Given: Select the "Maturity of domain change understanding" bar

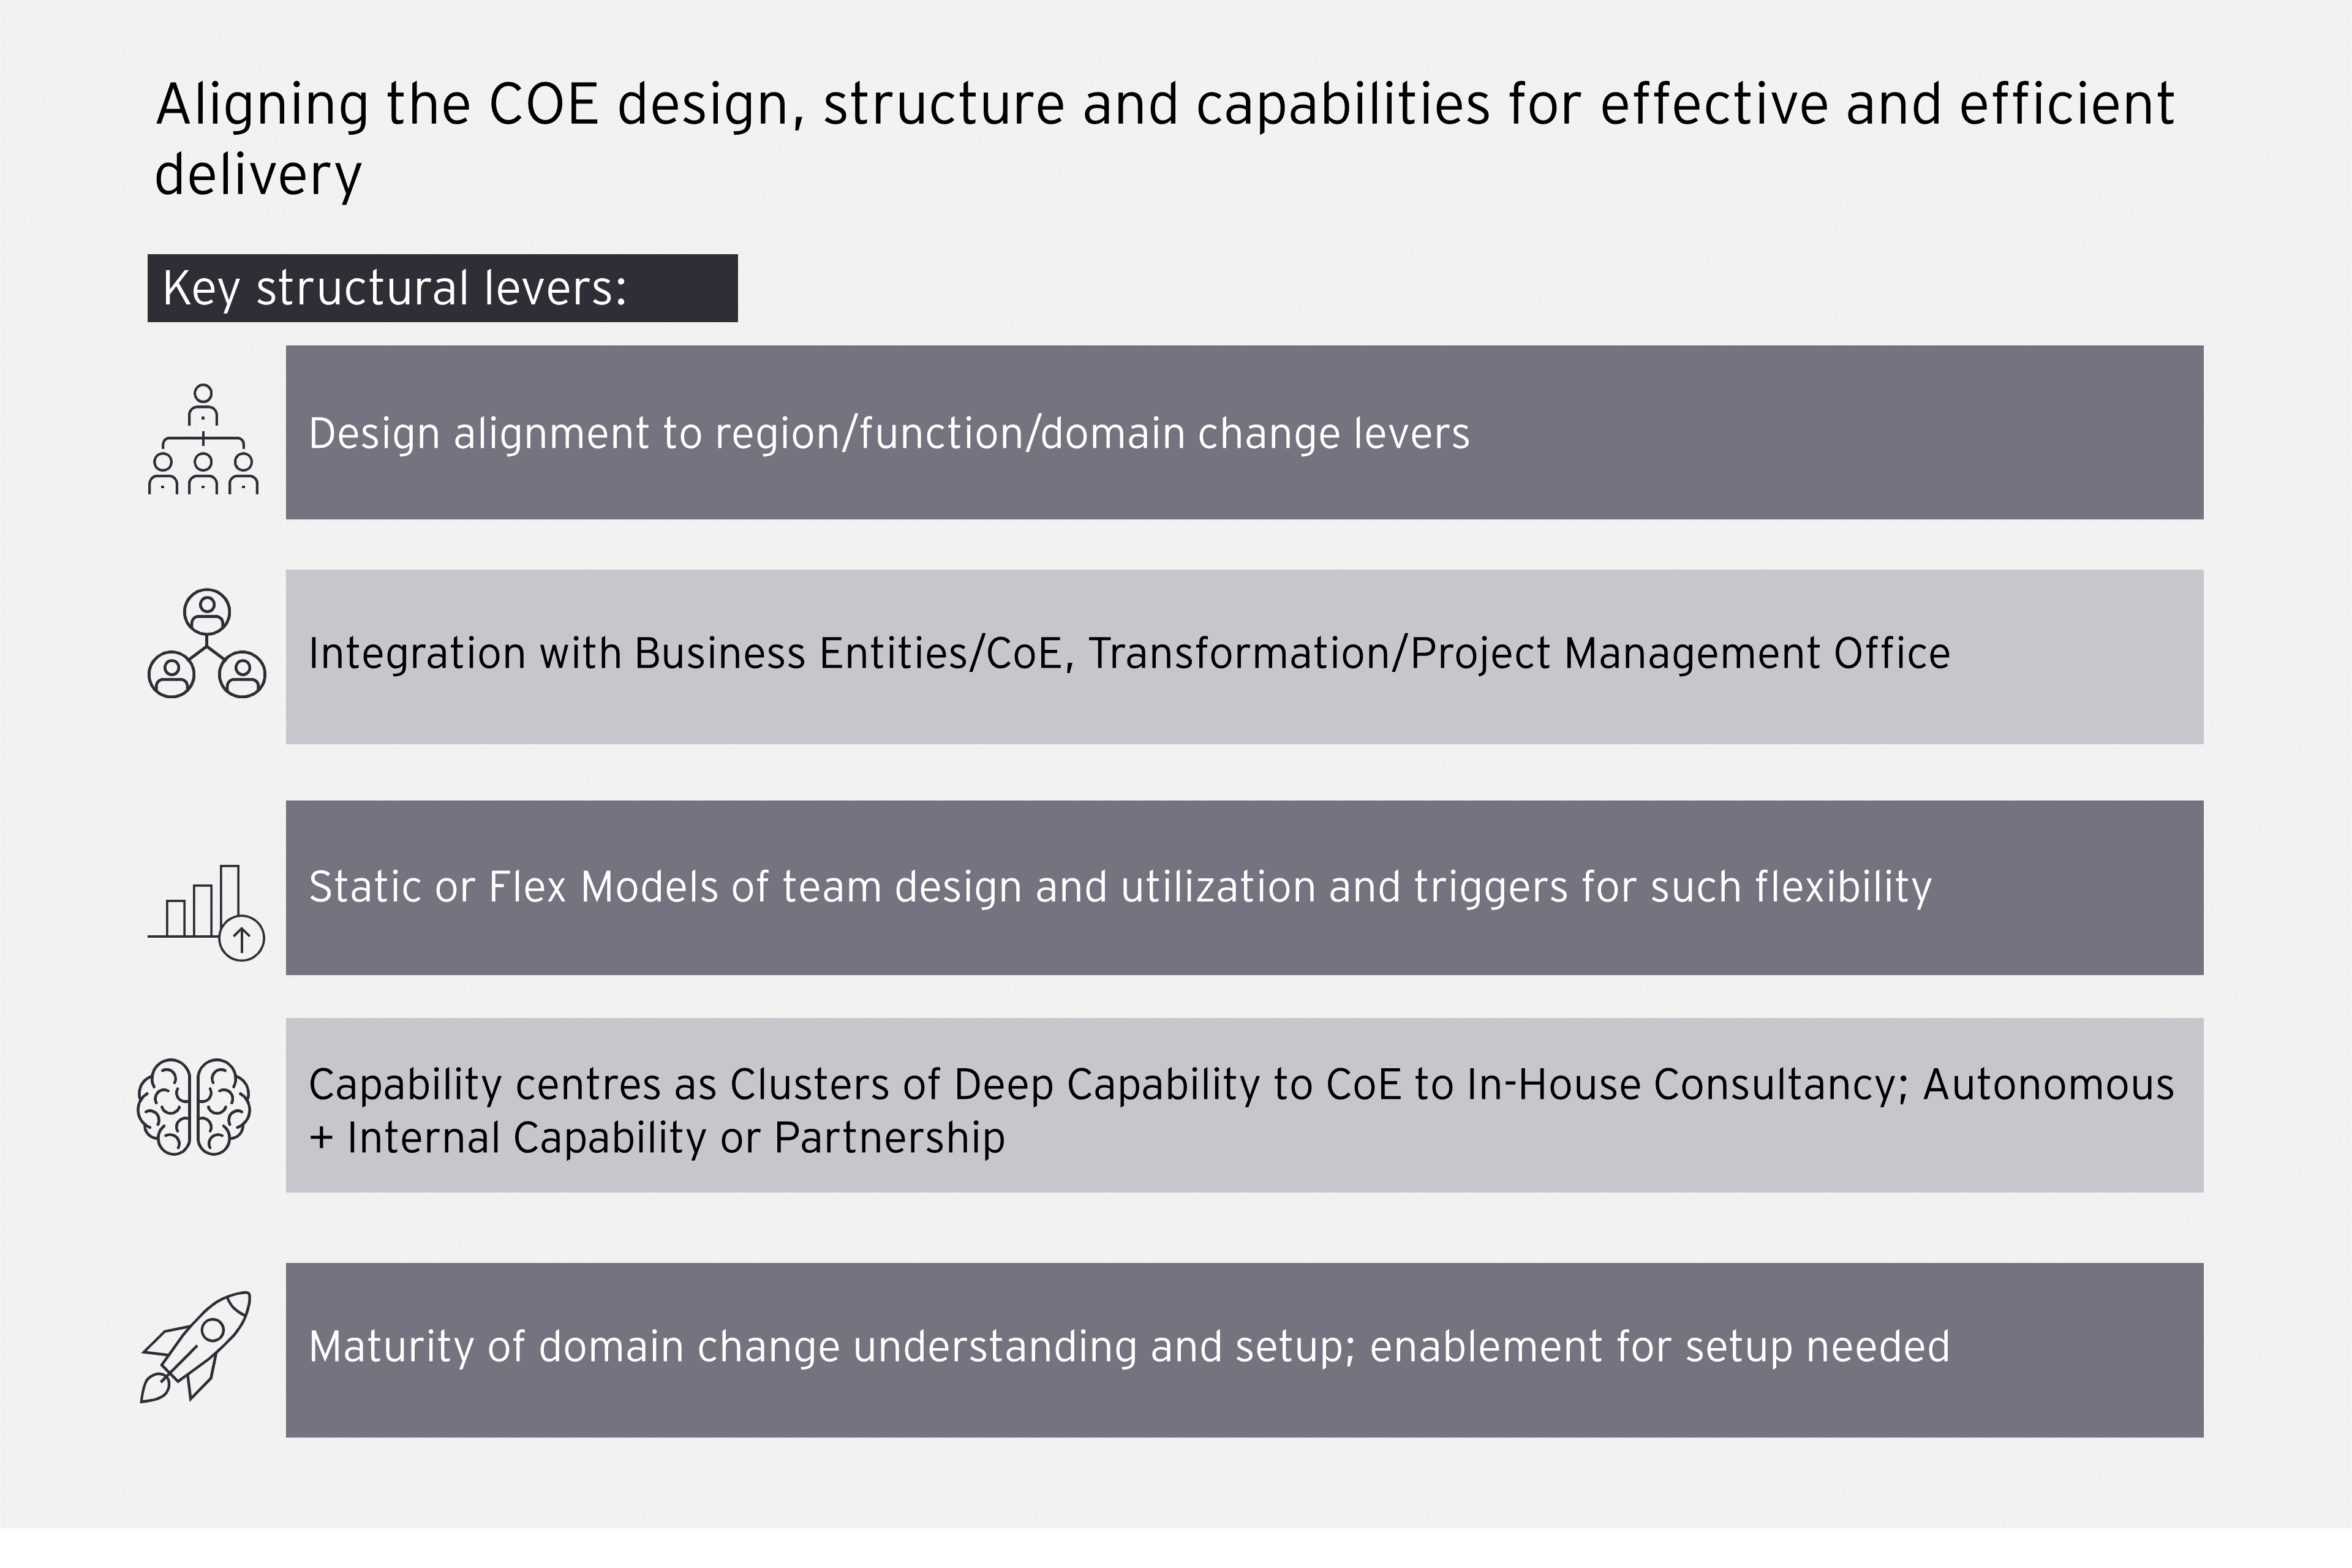Looking at the screenshot, I should 1244,1349.
